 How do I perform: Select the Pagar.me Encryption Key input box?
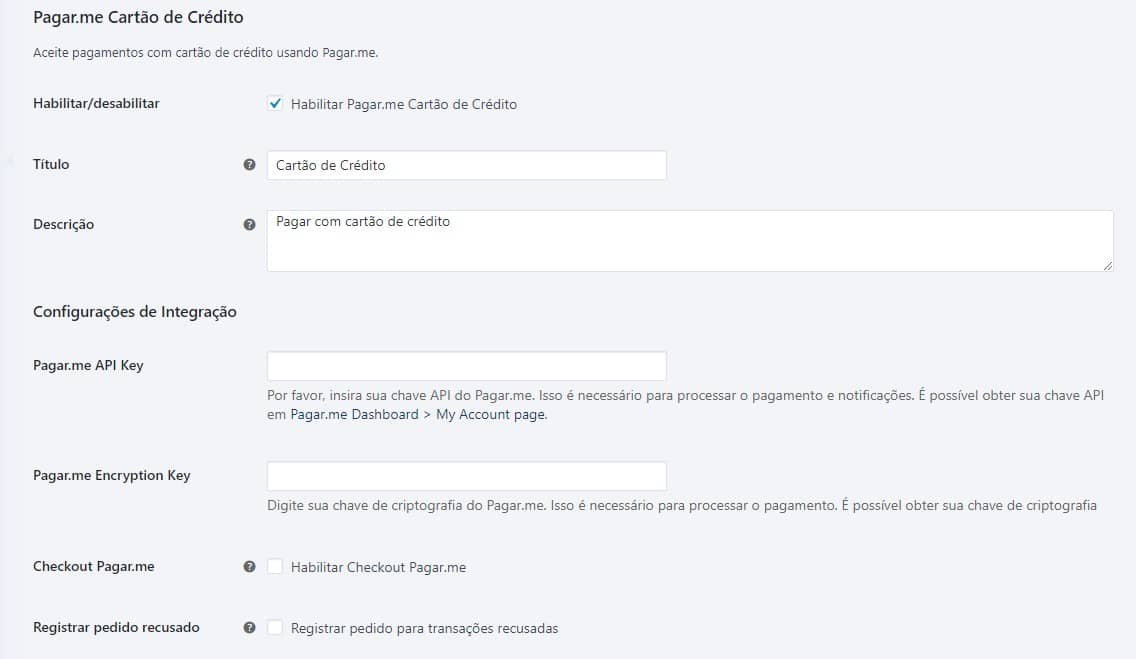(x=467, y=477)
